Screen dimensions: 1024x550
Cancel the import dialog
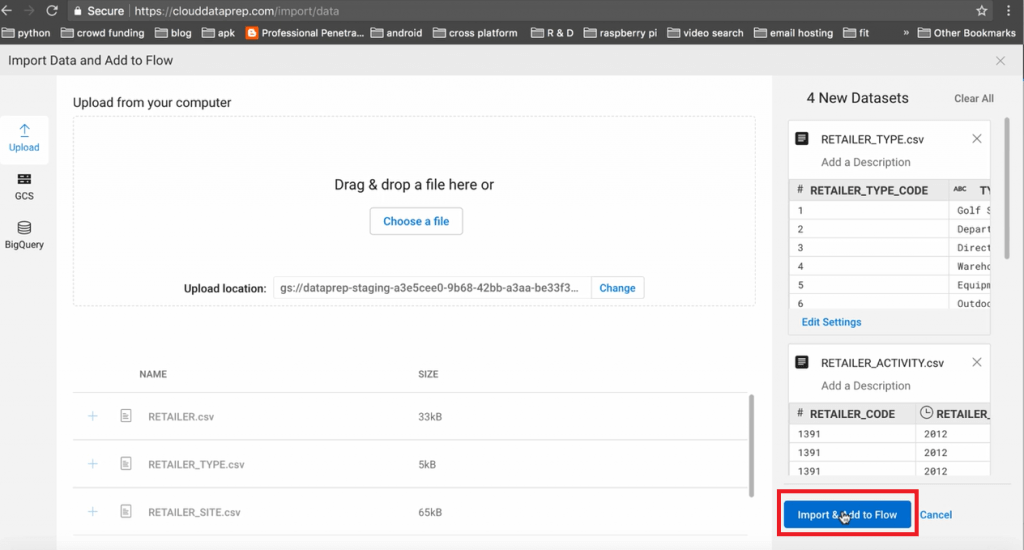tap(936, 515)
